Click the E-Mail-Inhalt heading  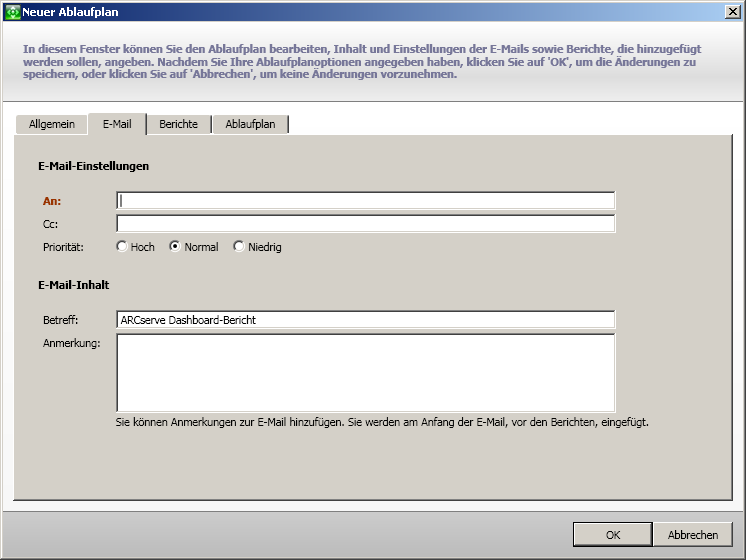(74, 285)
